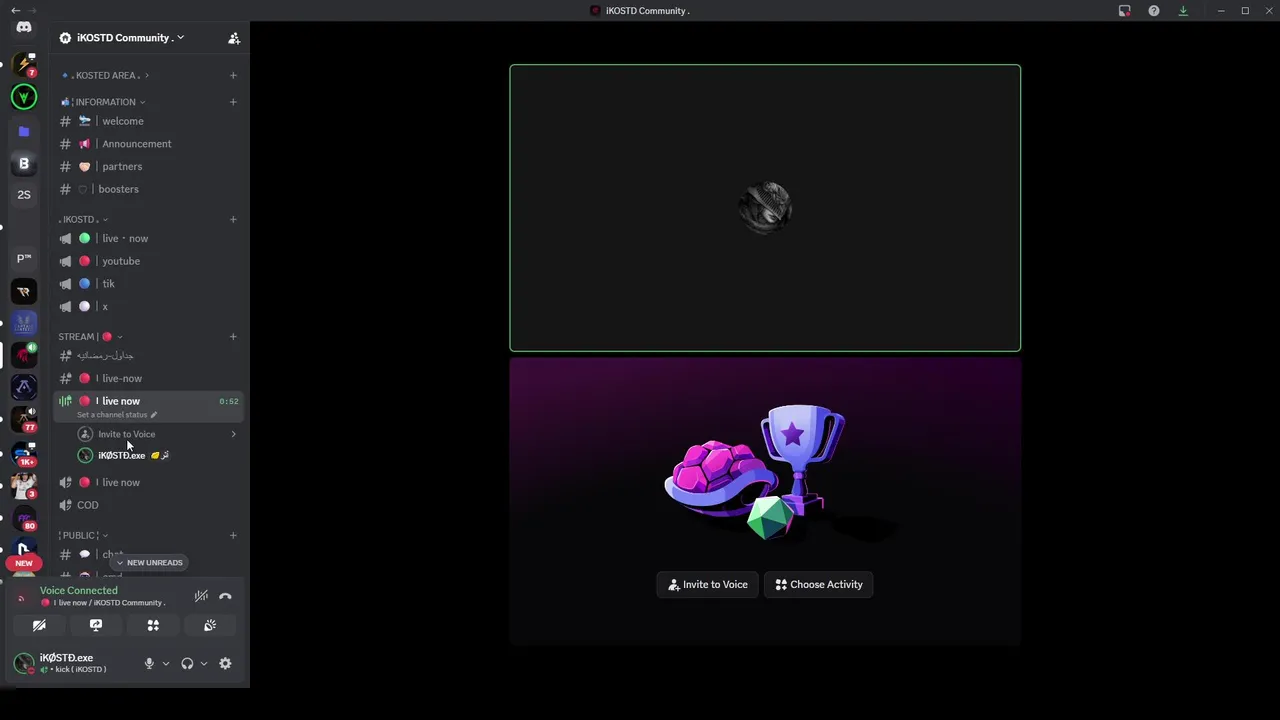The image size is (1280, 720).
Task: Open the live-now text channel
Action: coord(150,378)
